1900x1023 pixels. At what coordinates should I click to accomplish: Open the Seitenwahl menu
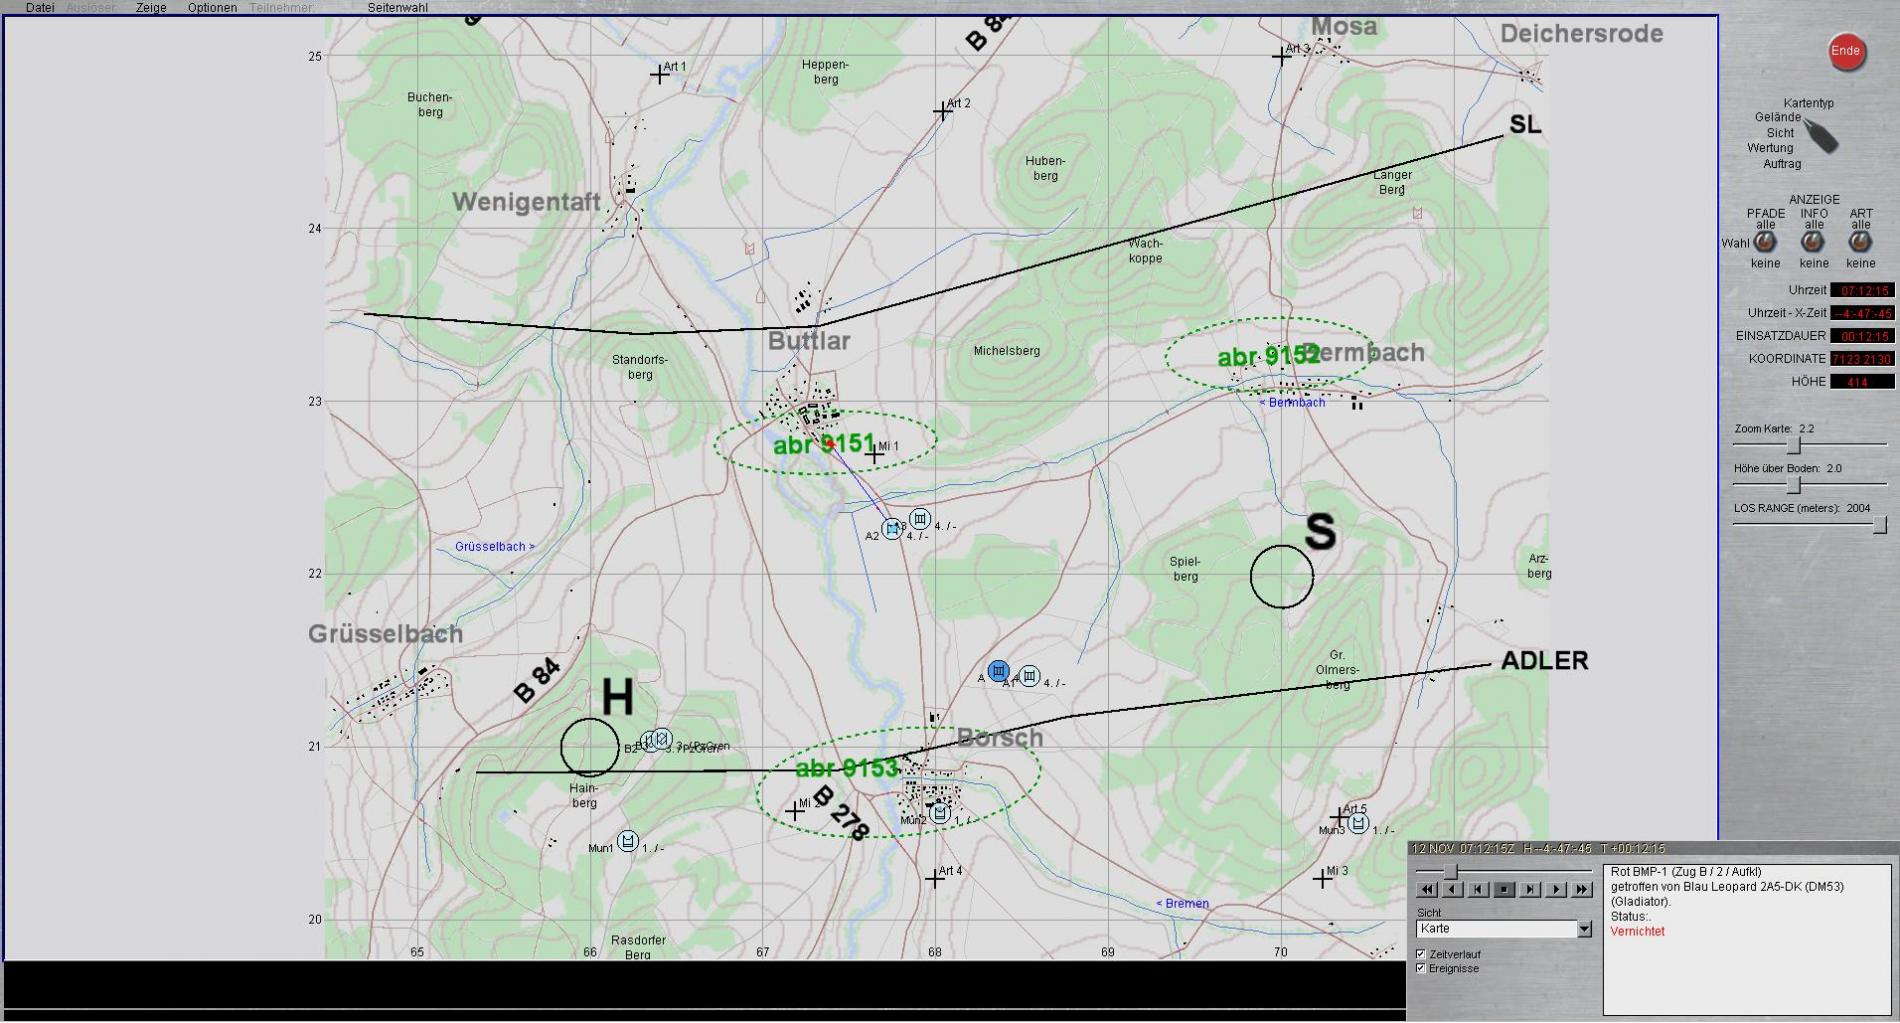point(397,8)
